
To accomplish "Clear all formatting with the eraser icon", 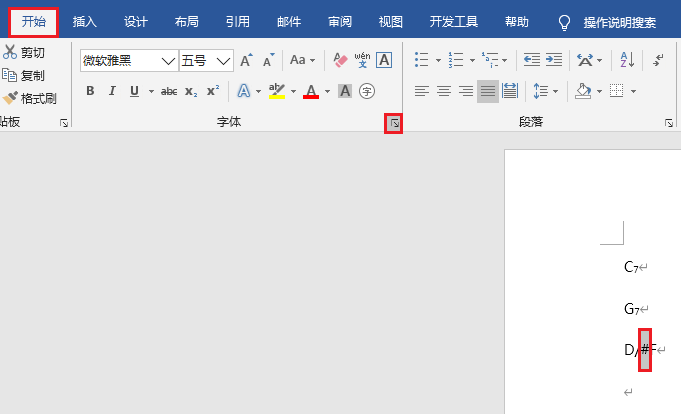I will point(340,60).
